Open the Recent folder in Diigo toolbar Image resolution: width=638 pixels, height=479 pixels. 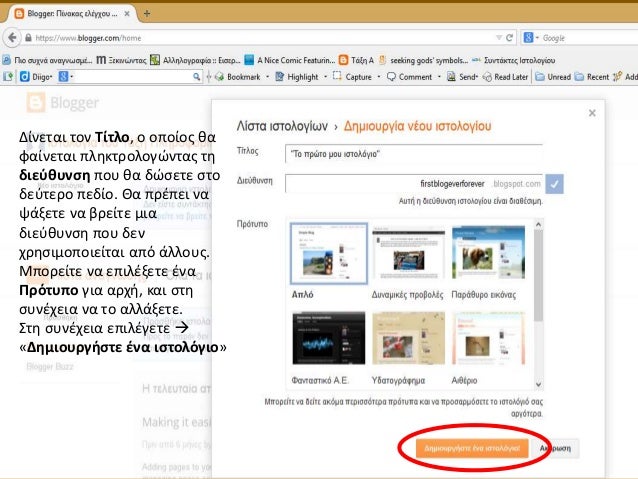coord(592,77)
